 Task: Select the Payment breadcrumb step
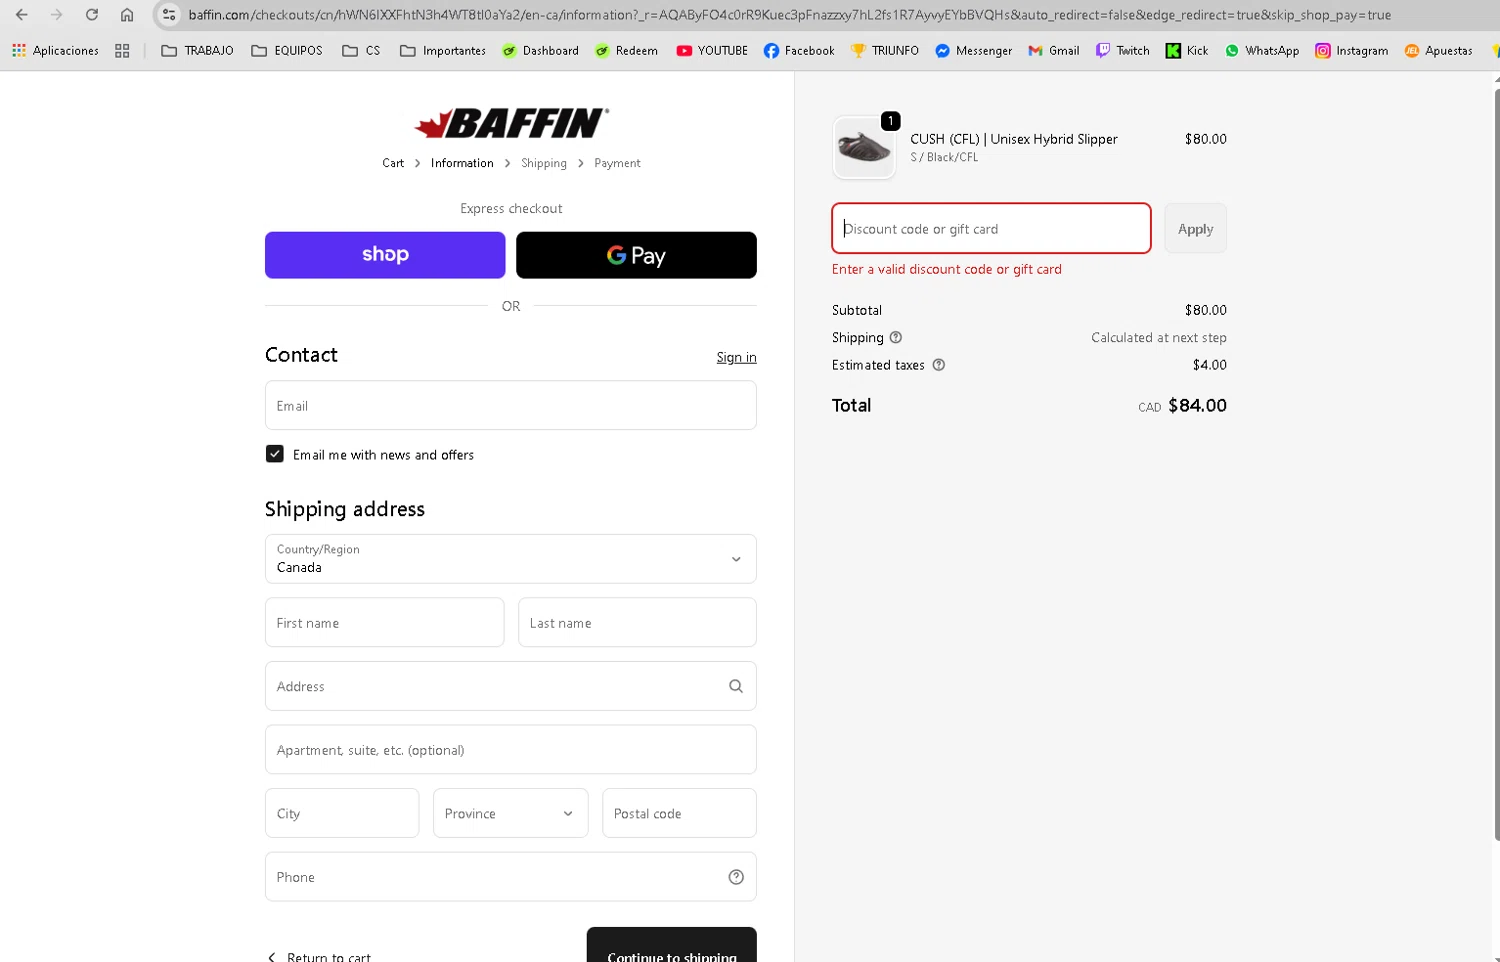click(617, 163)
